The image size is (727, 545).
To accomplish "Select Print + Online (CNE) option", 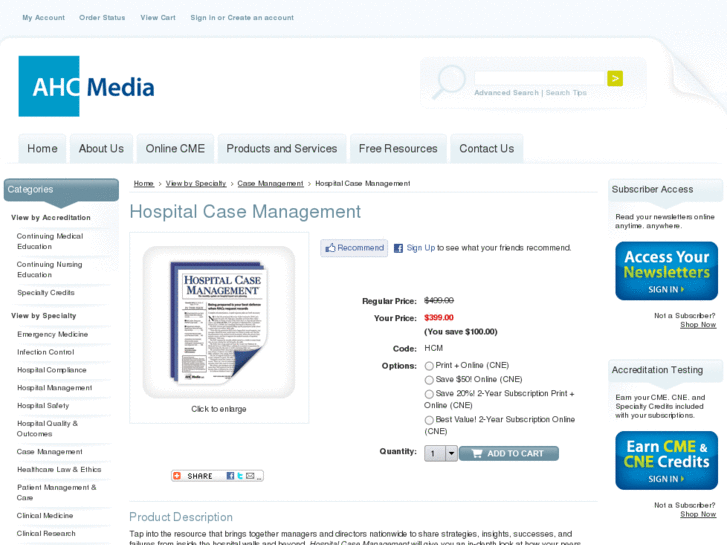I will tap(429, 366).
